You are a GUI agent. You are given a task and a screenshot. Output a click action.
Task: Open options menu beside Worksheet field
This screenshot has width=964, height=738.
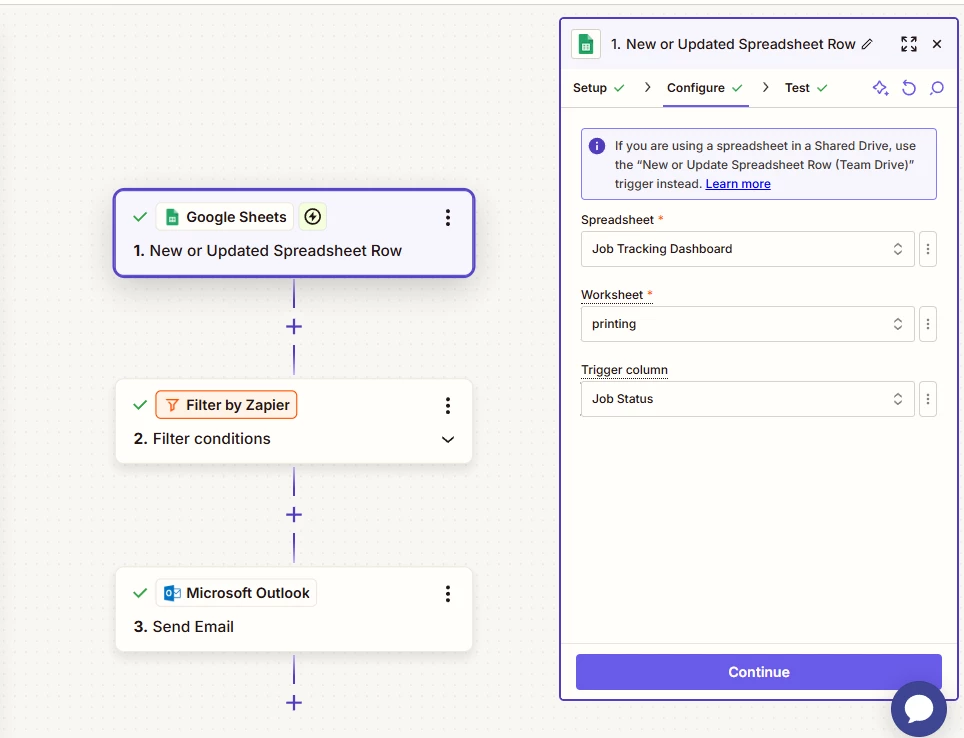[928, 324]
